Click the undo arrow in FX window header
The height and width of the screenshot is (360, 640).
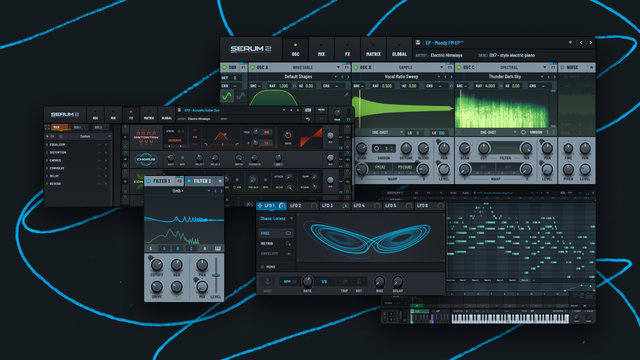tap(308, 119)
